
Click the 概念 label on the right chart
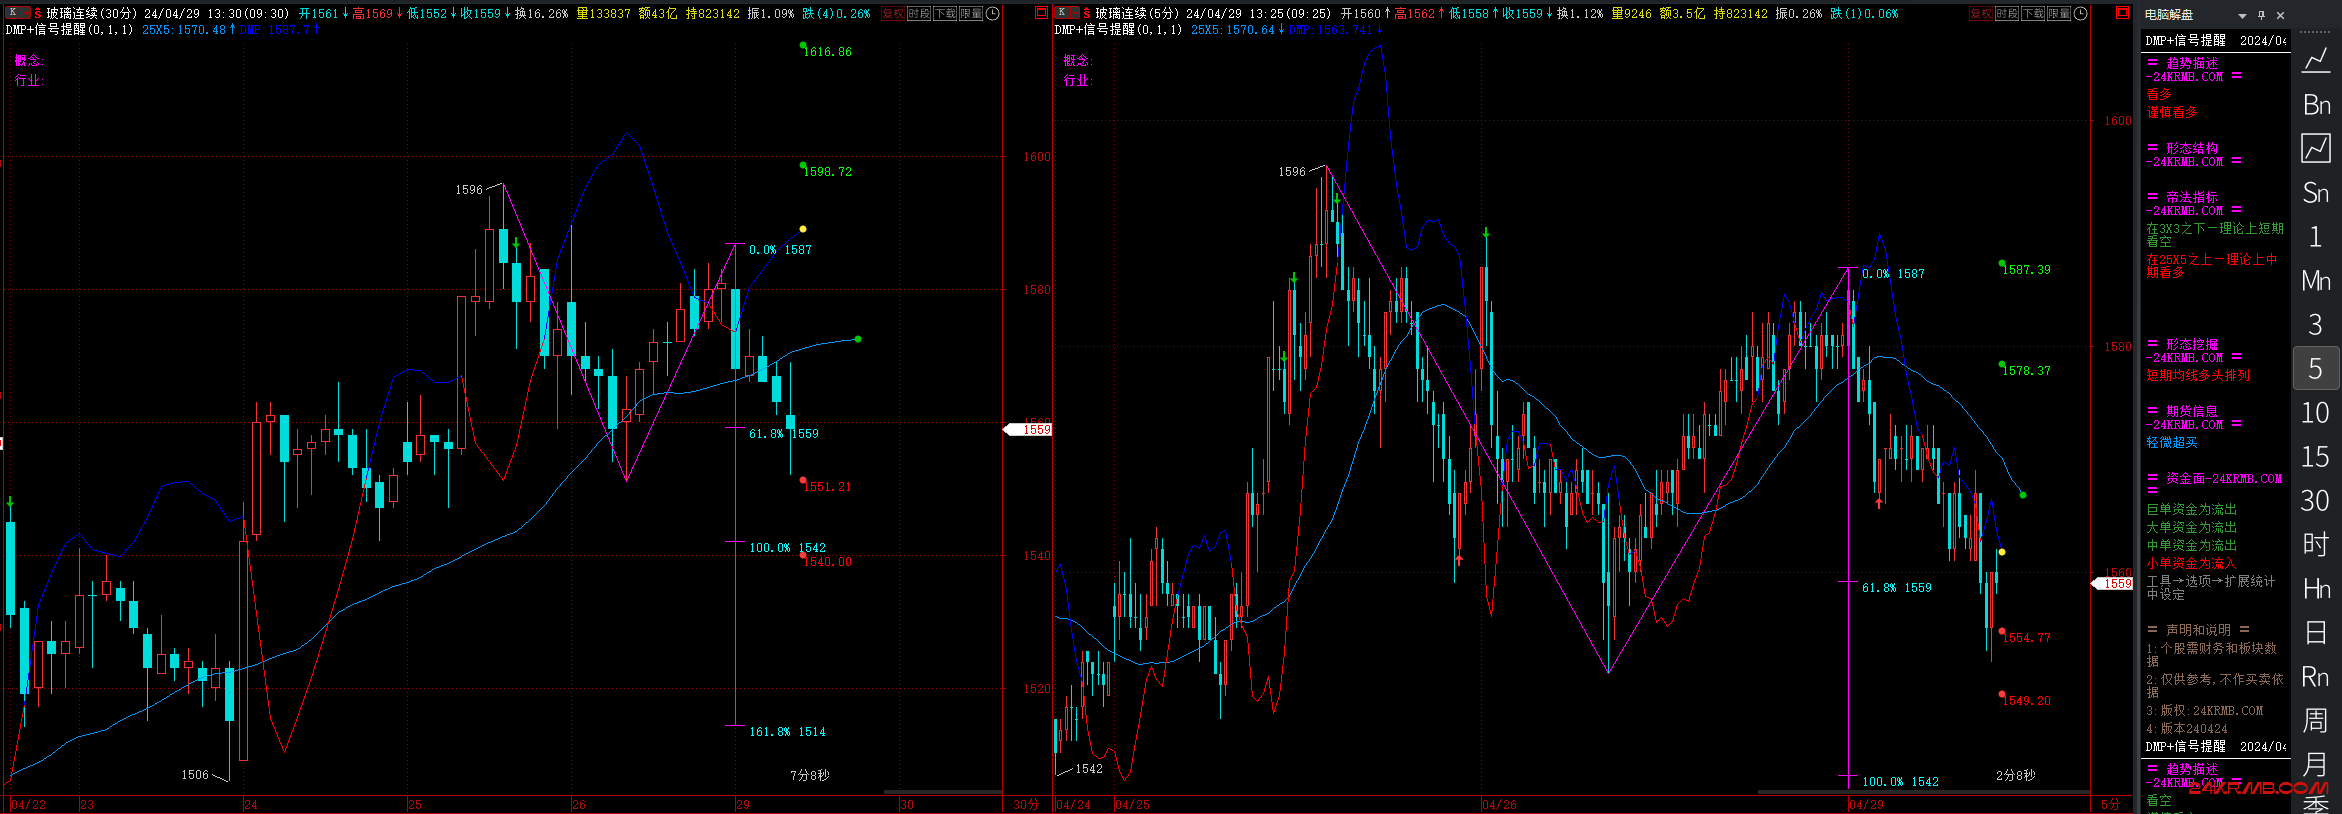pos(1077,60)
